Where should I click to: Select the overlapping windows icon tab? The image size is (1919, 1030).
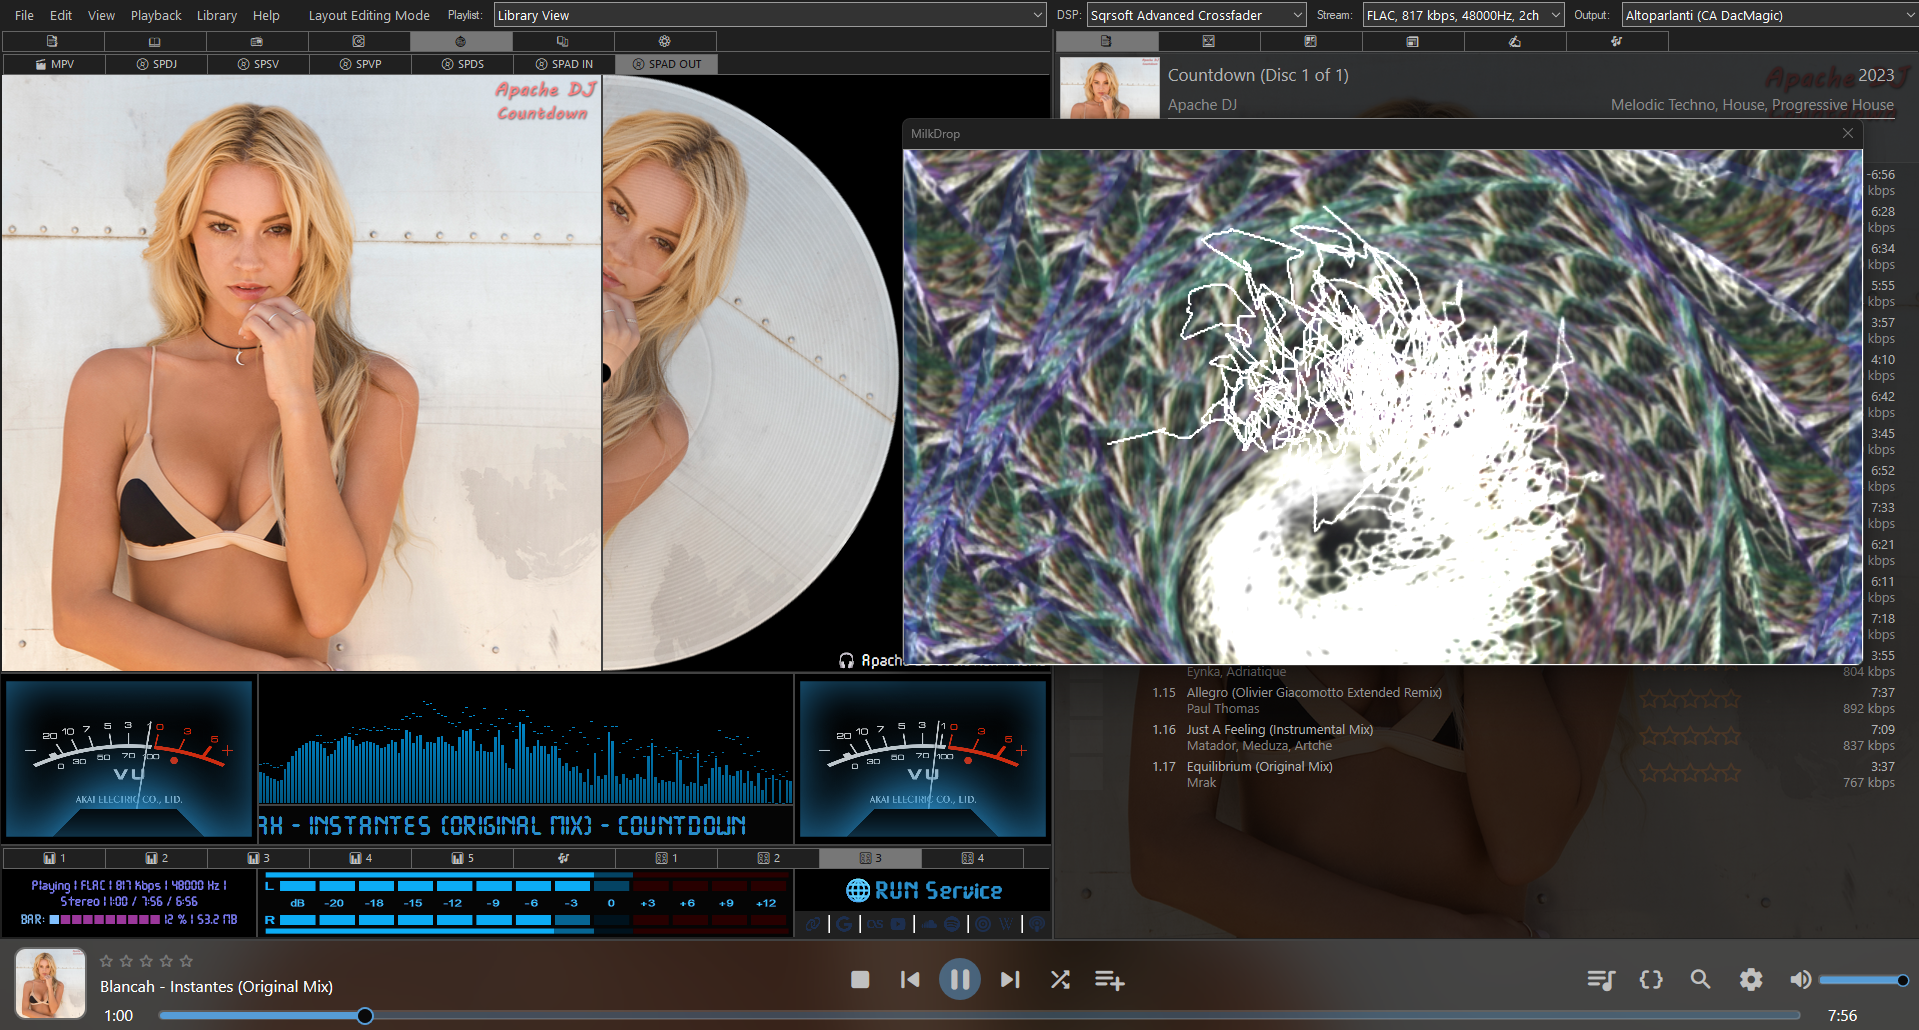(x=562, y=41)
